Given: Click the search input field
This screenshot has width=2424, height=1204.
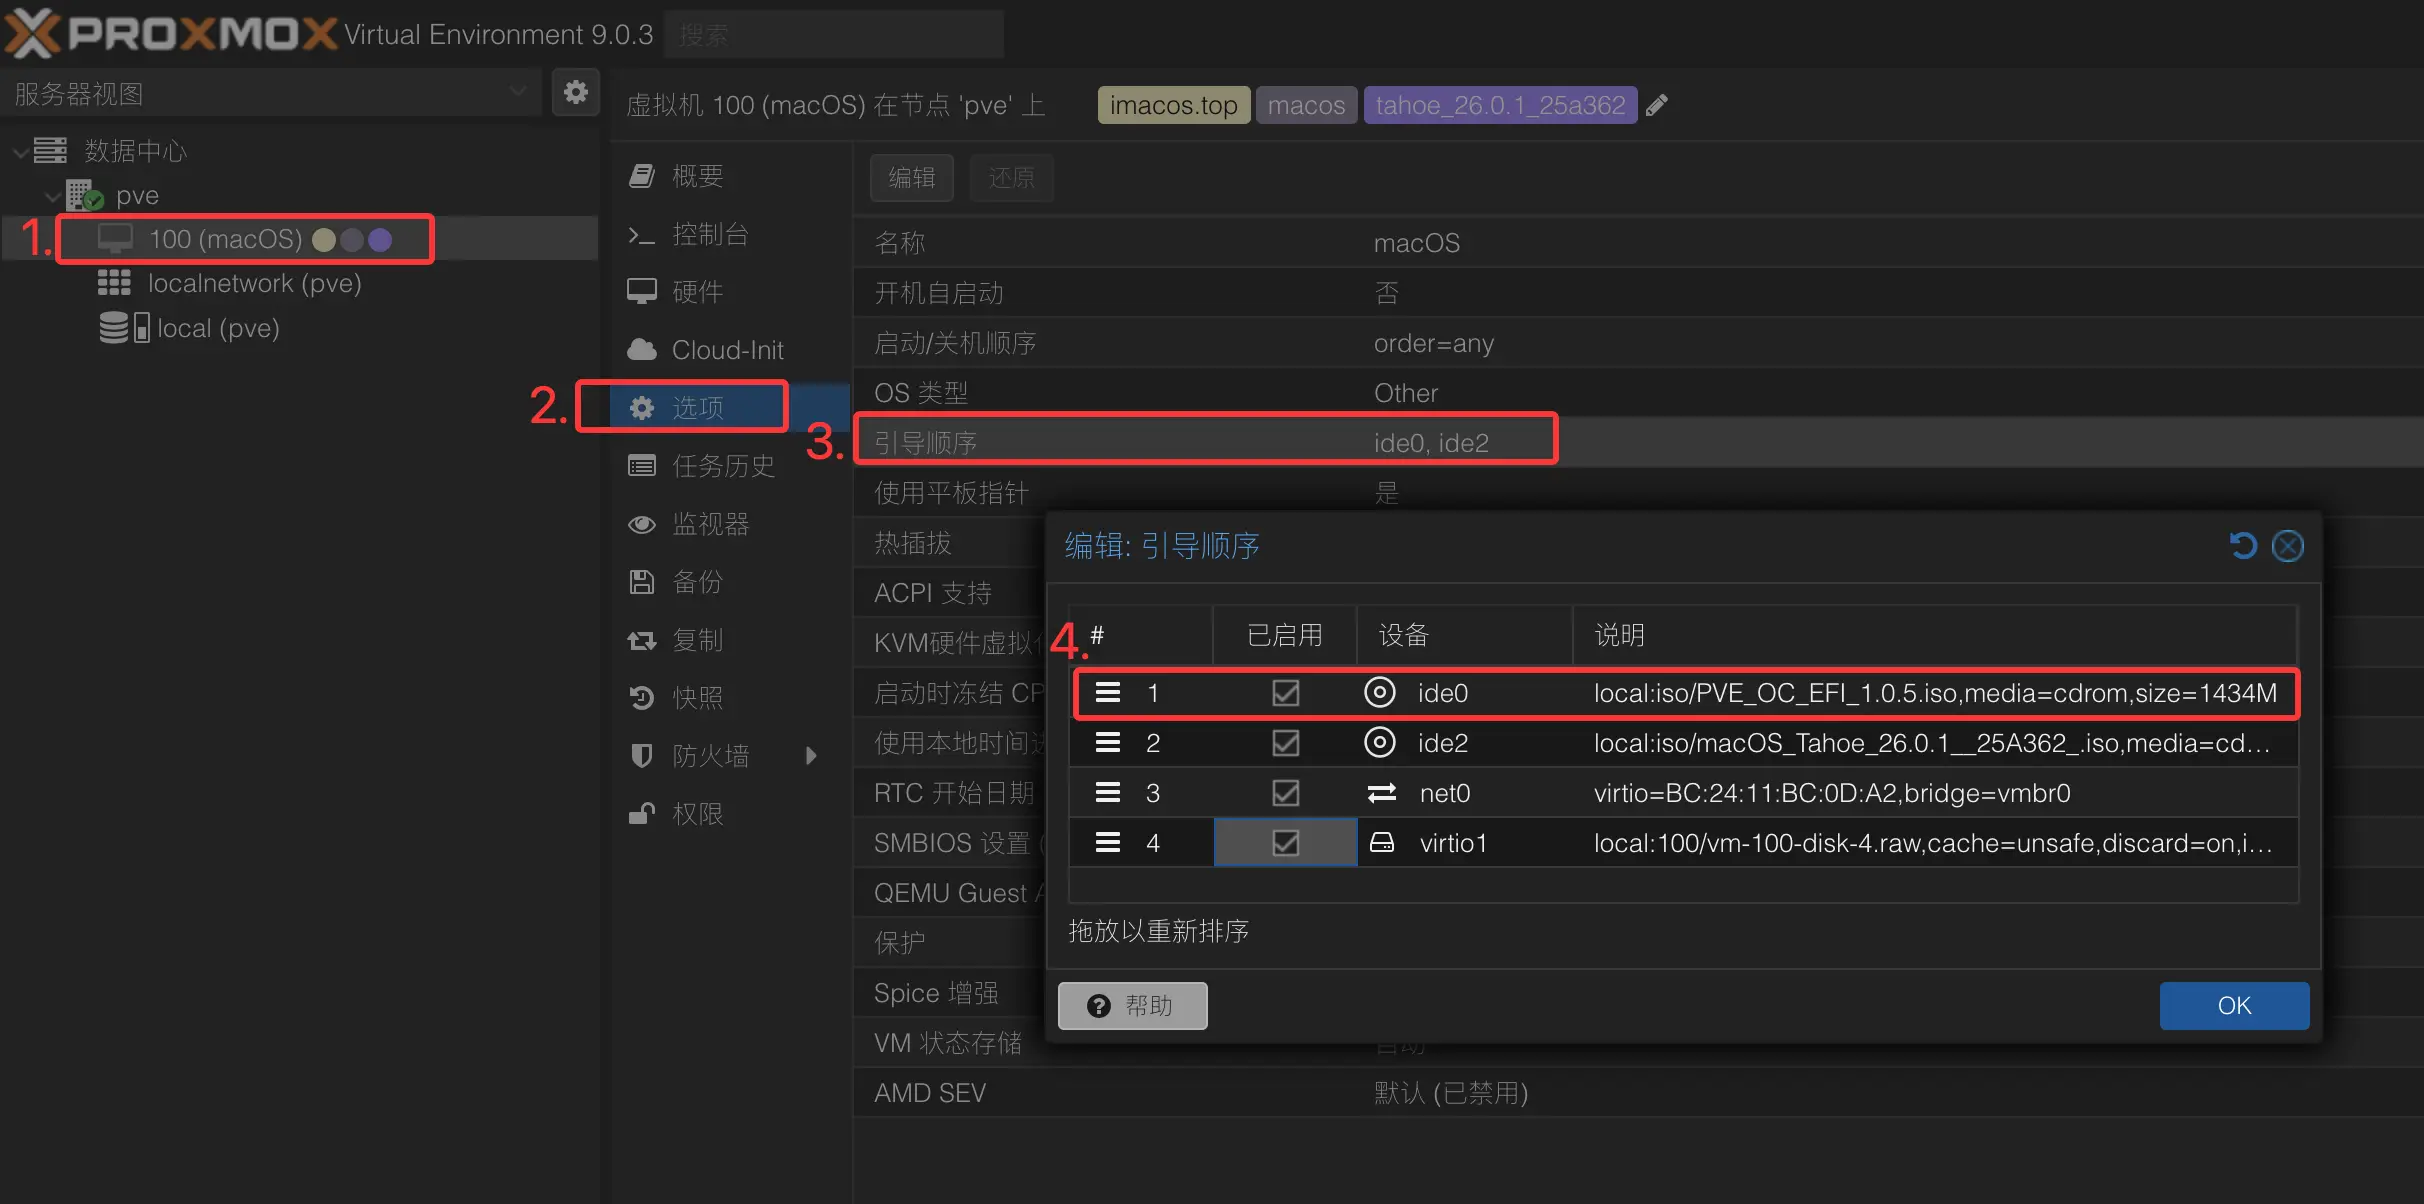Looking at the screenshot, I should pos(833,35).
